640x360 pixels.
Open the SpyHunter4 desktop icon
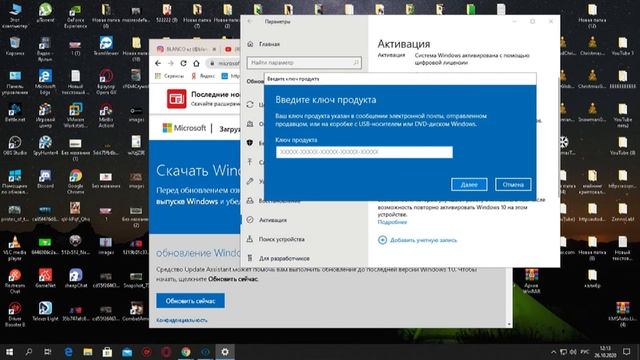45,146
